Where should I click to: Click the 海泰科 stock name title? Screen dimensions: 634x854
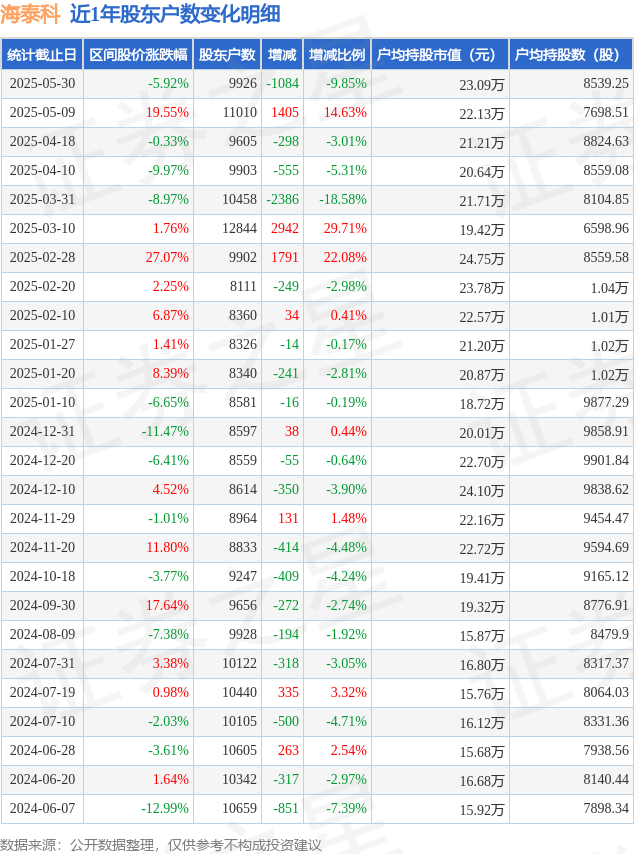pyautogui.click(x=30, y=14)
